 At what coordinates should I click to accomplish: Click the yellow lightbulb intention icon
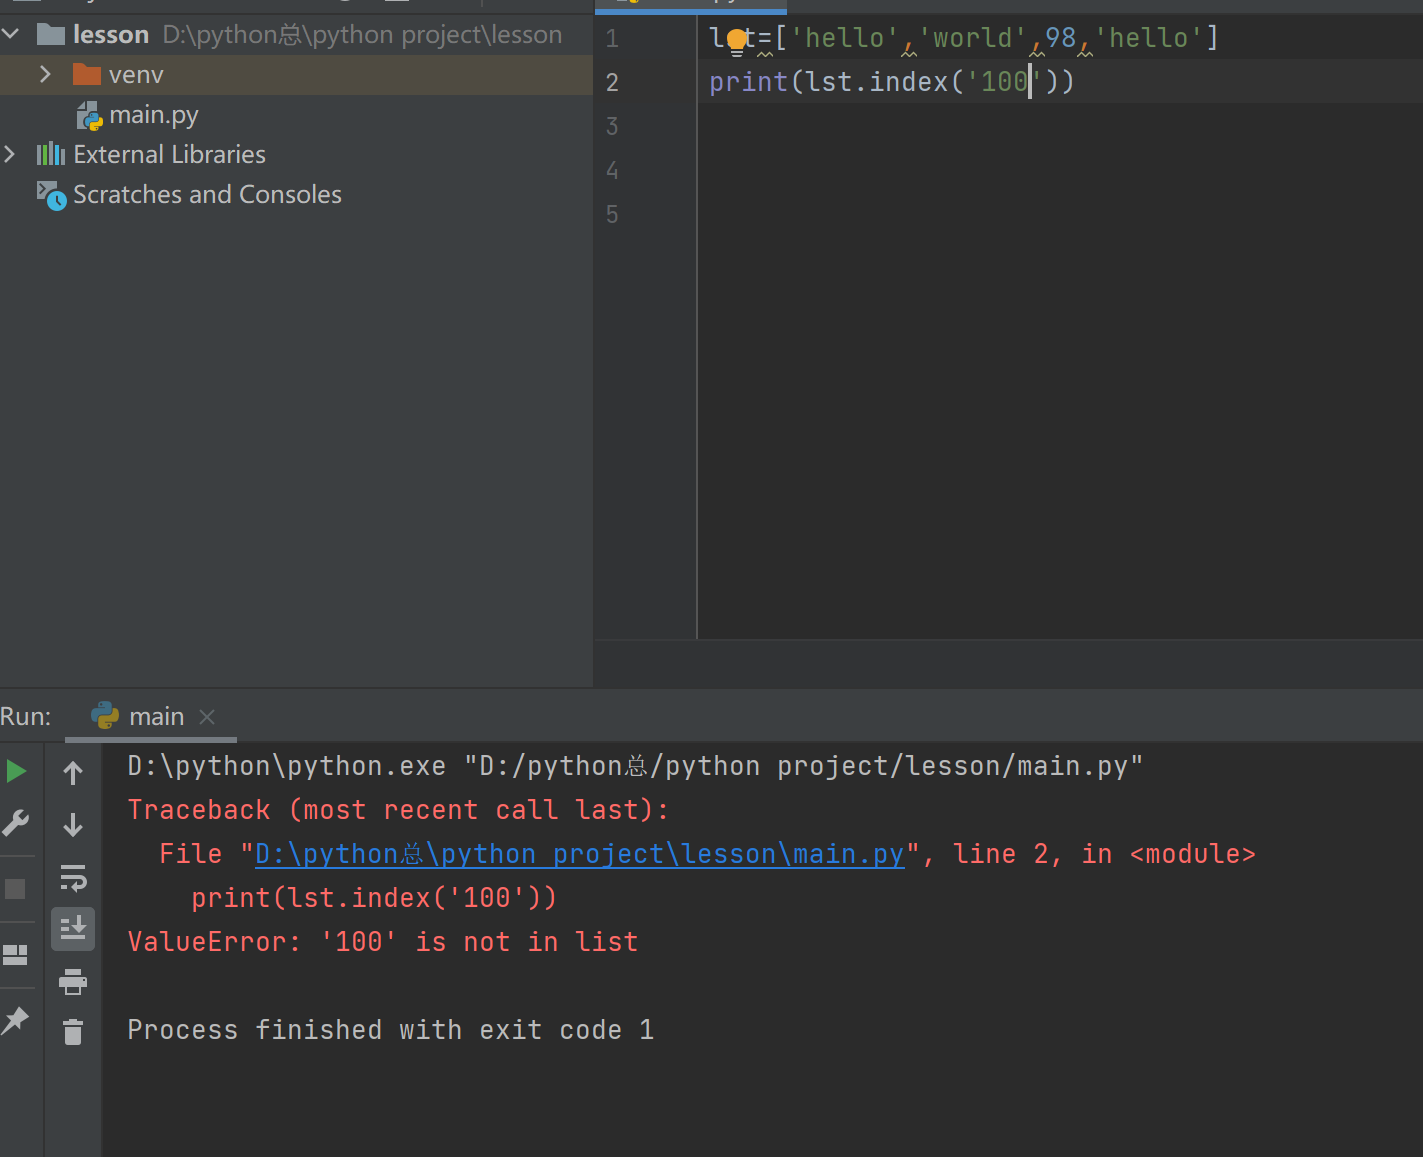click(737, 41)
